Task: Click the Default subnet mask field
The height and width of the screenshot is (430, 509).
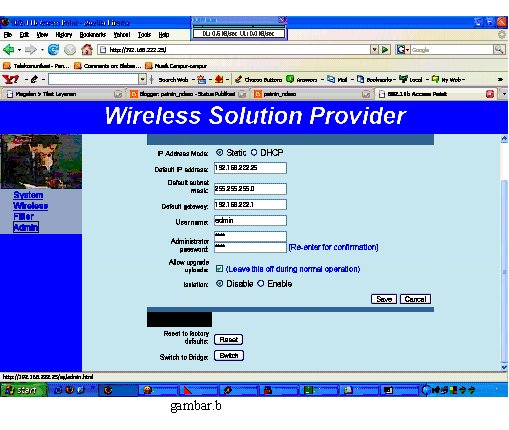Action: coord(250,189)
